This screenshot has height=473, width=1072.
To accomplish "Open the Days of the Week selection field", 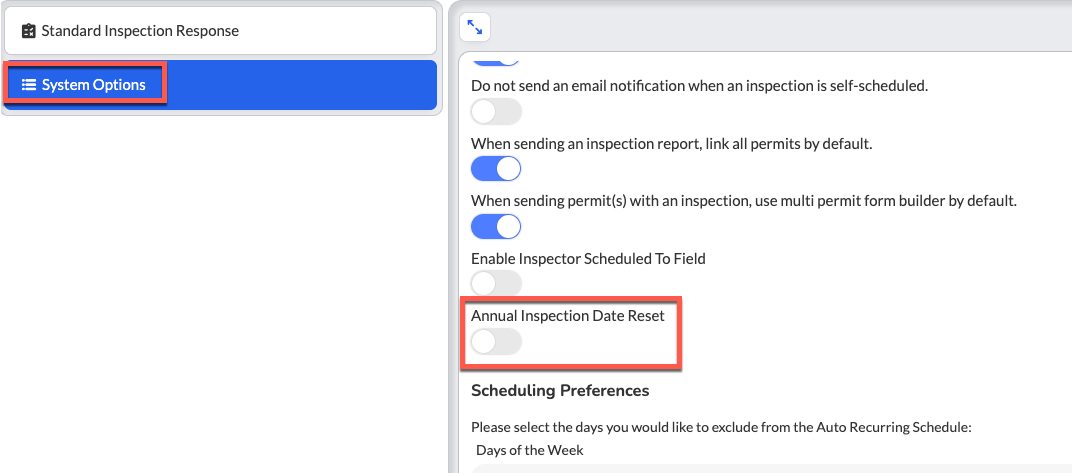I will click(x=771, y=468).
